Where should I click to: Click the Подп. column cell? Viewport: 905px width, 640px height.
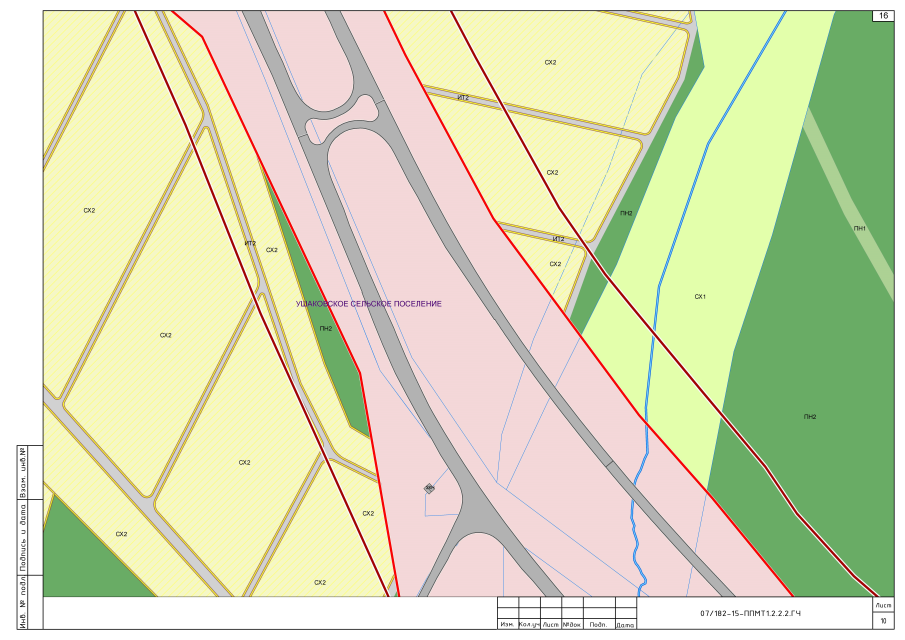click(x=598, y=625)
